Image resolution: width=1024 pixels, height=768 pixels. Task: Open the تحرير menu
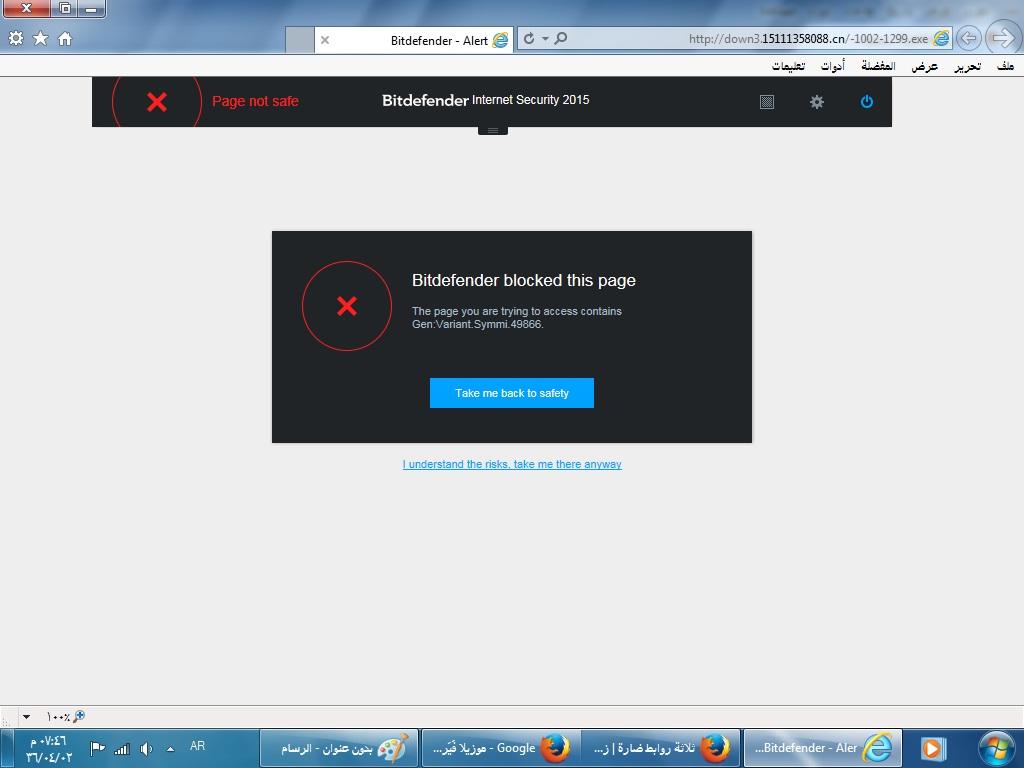967,66
